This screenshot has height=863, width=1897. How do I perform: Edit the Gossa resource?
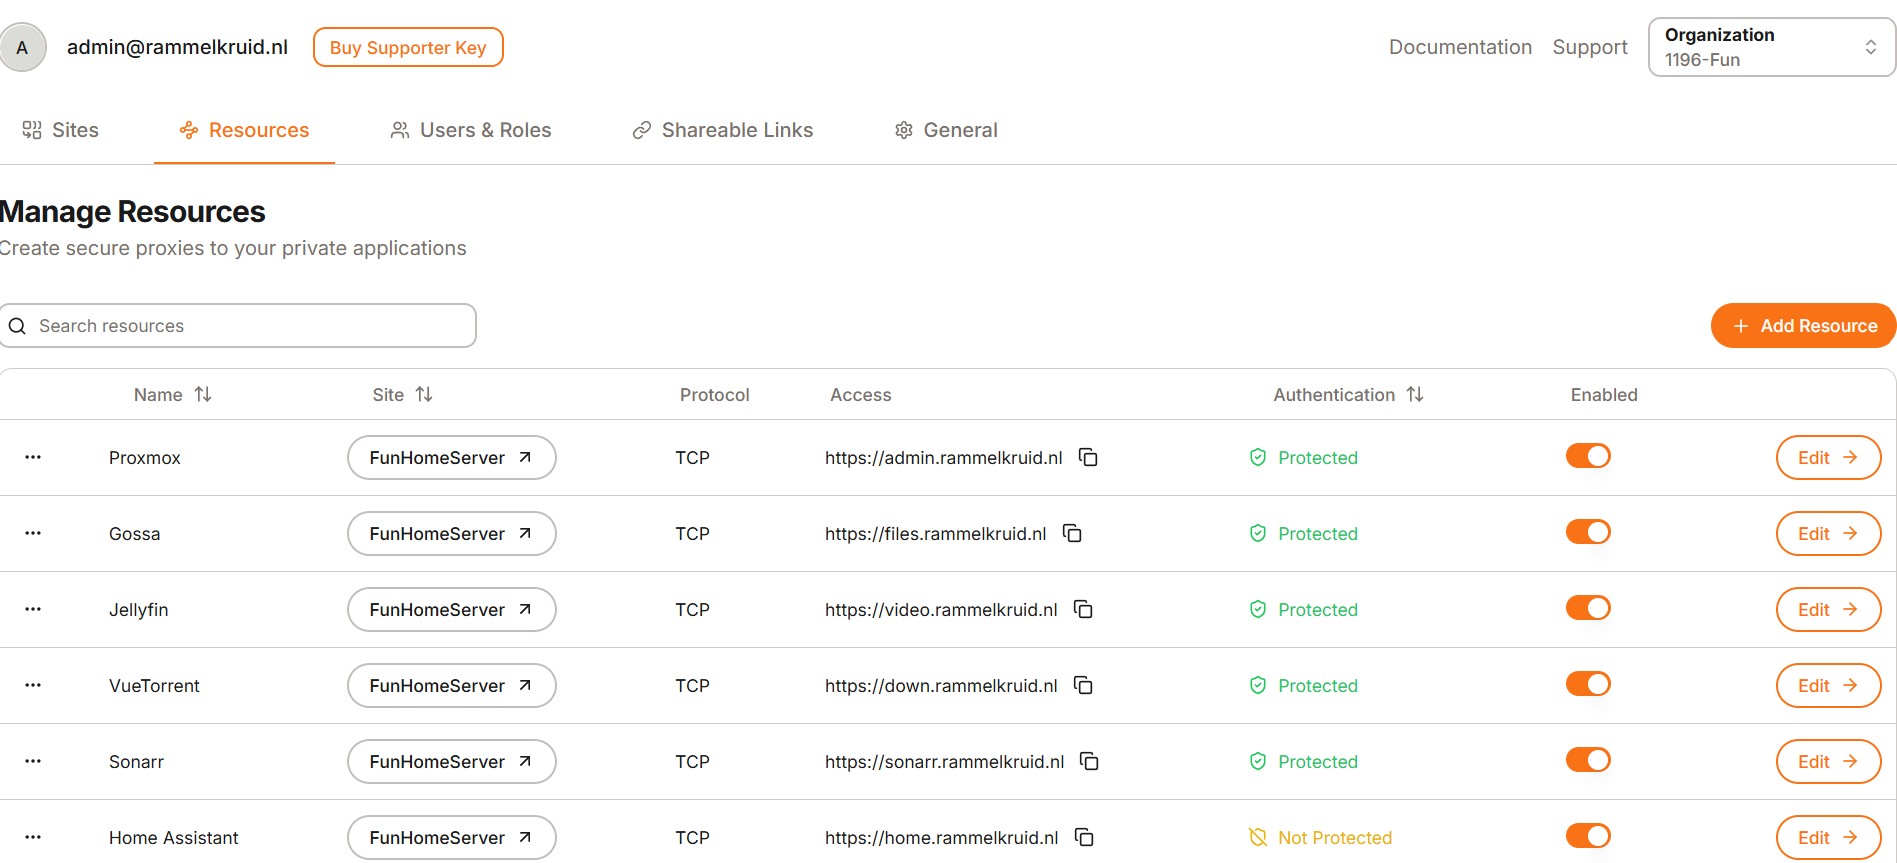click(x=1827, y=533)
